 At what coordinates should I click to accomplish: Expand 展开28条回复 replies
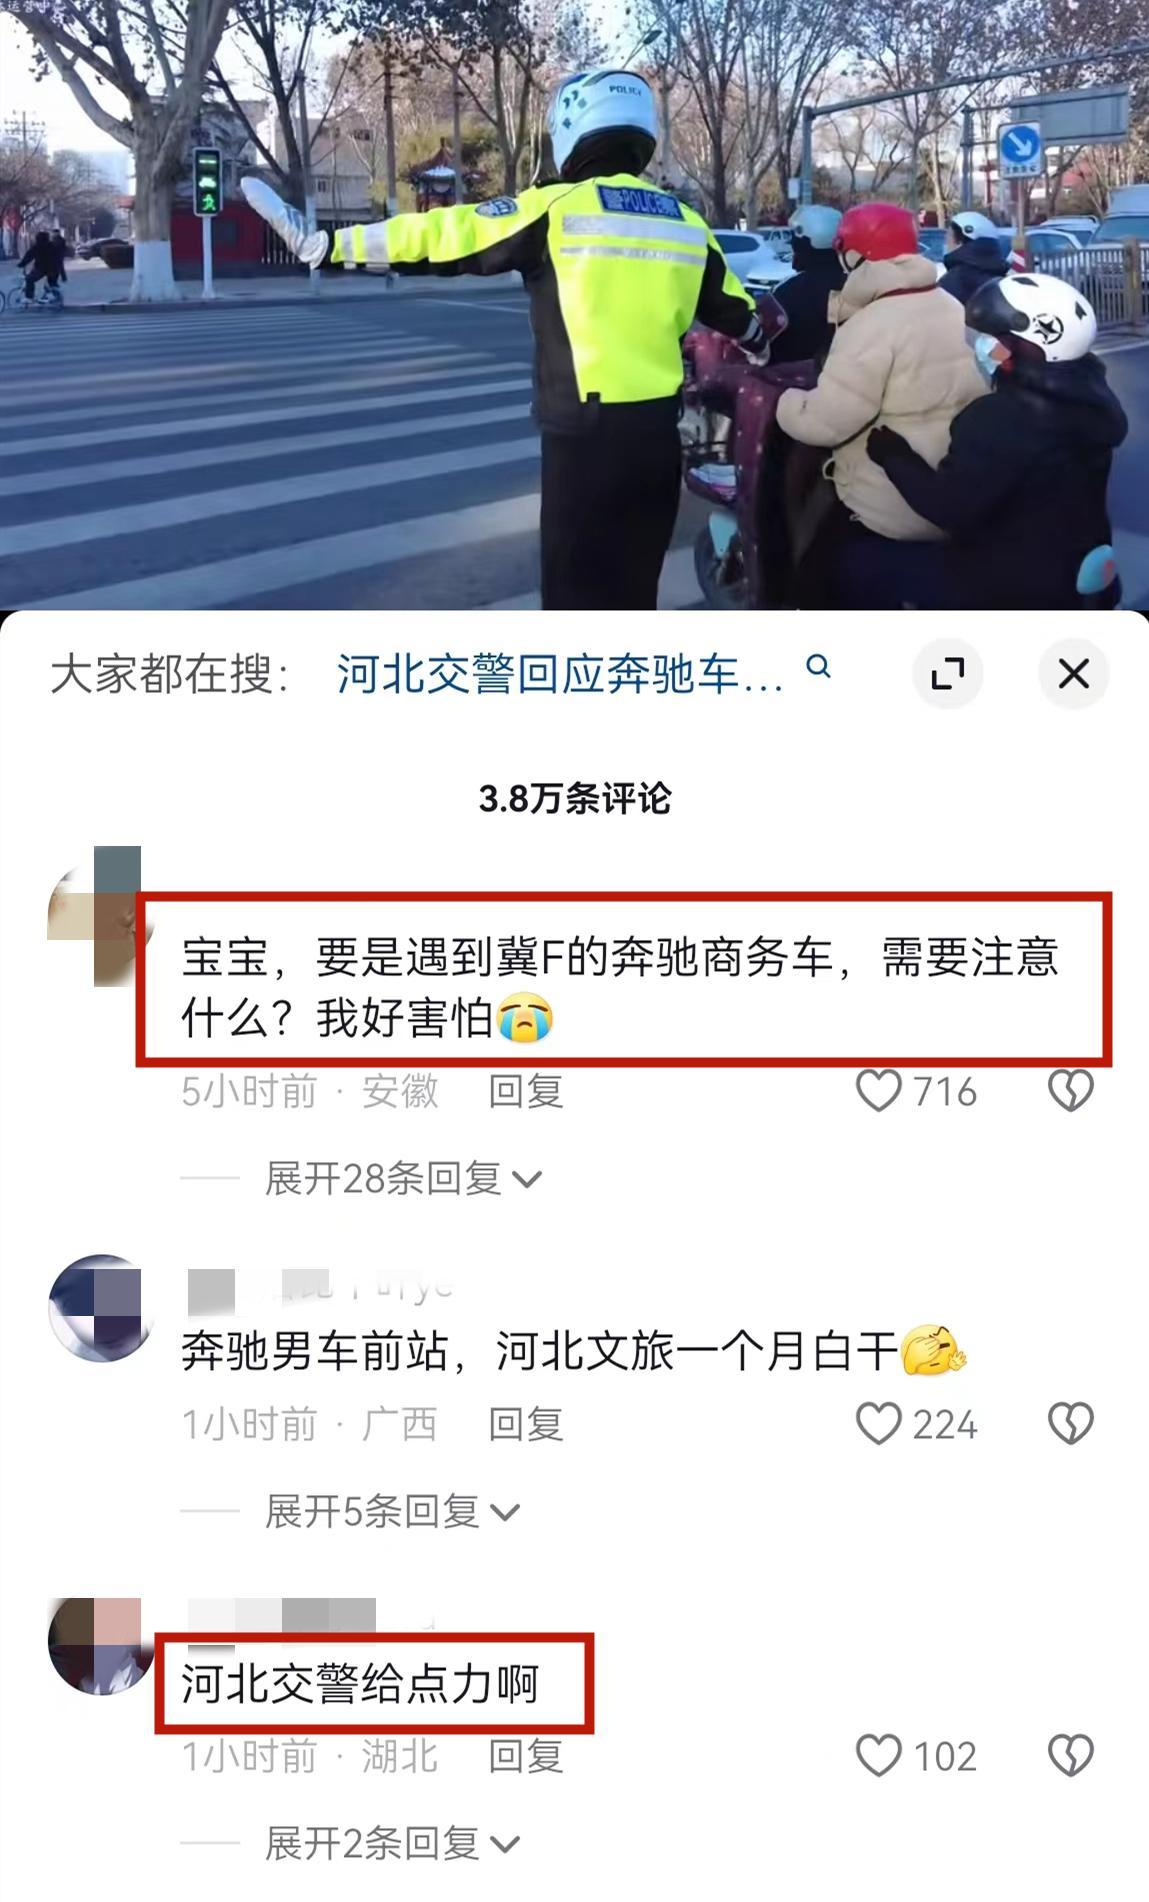(403, 1179)
